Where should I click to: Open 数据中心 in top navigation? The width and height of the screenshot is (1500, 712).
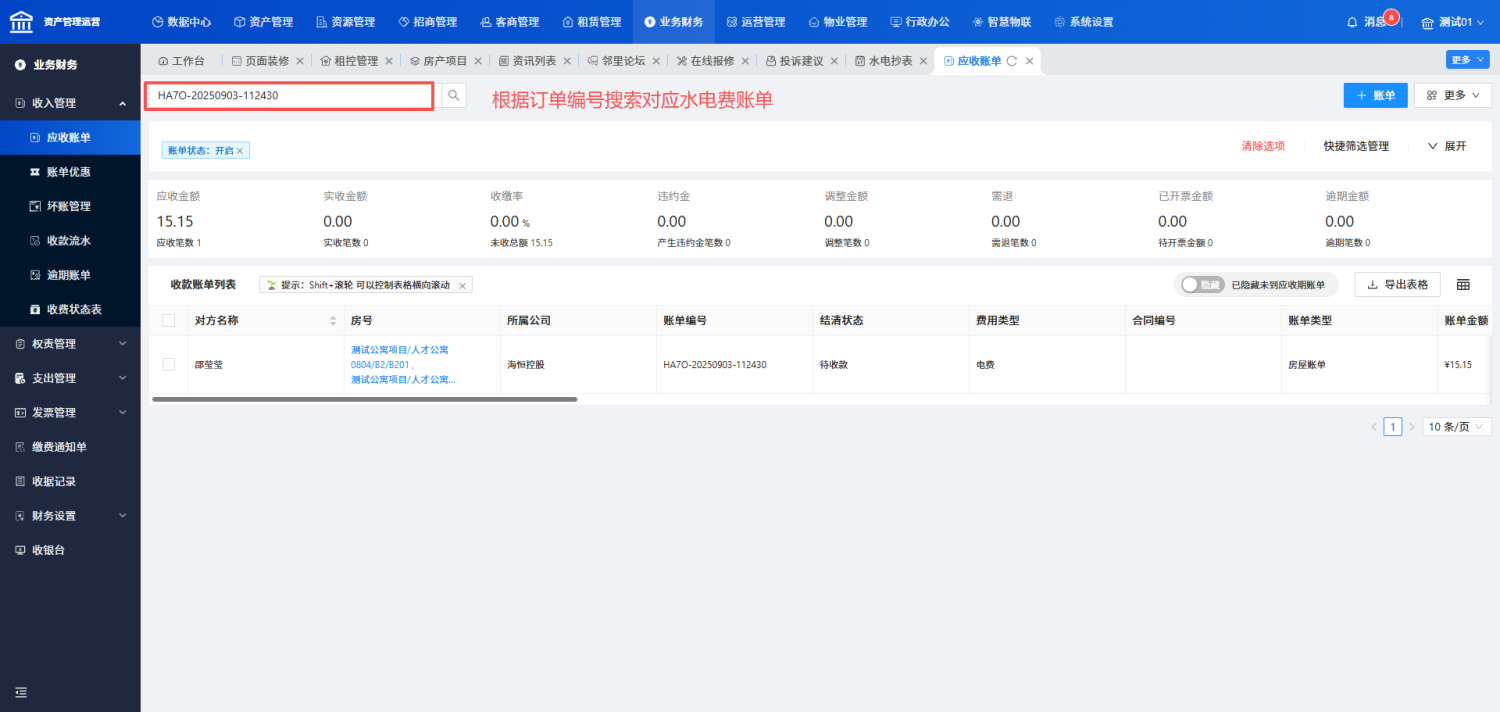click(181, 22)
